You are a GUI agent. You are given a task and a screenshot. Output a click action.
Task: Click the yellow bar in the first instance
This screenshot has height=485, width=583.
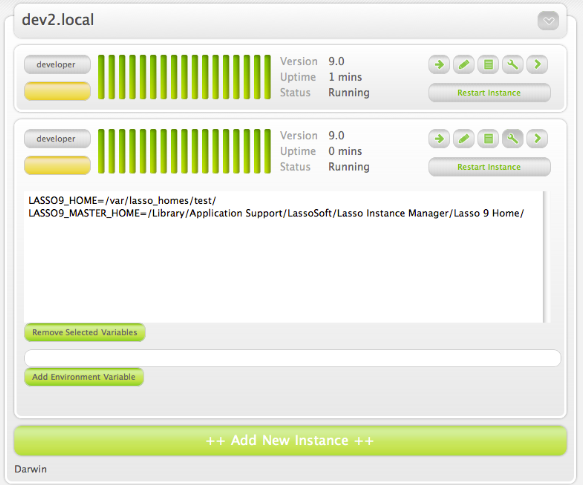57,91
